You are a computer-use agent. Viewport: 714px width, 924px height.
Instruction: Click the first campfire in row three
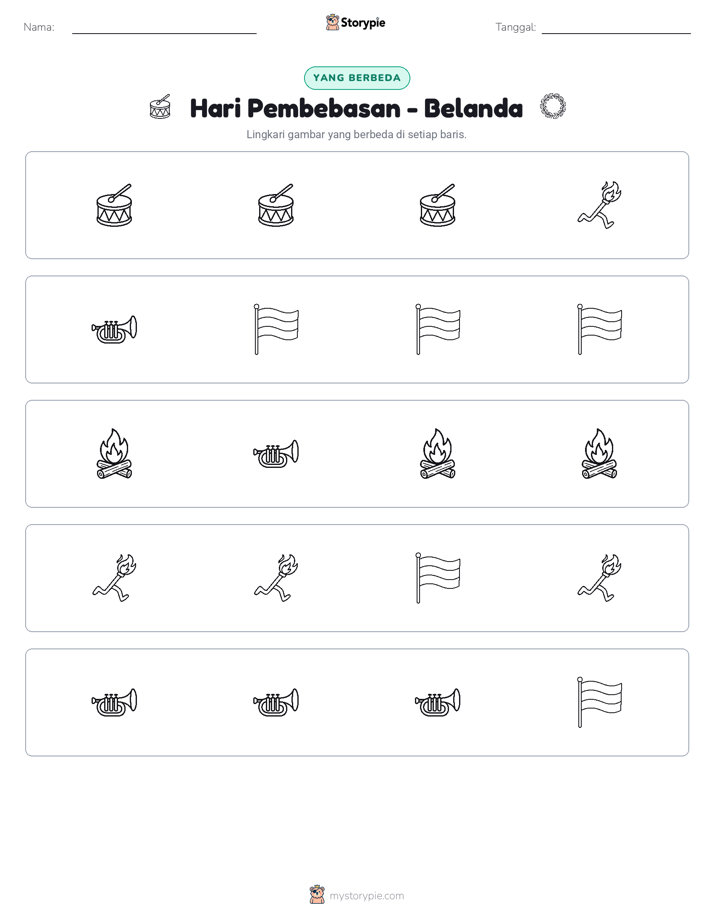[114, 454]
